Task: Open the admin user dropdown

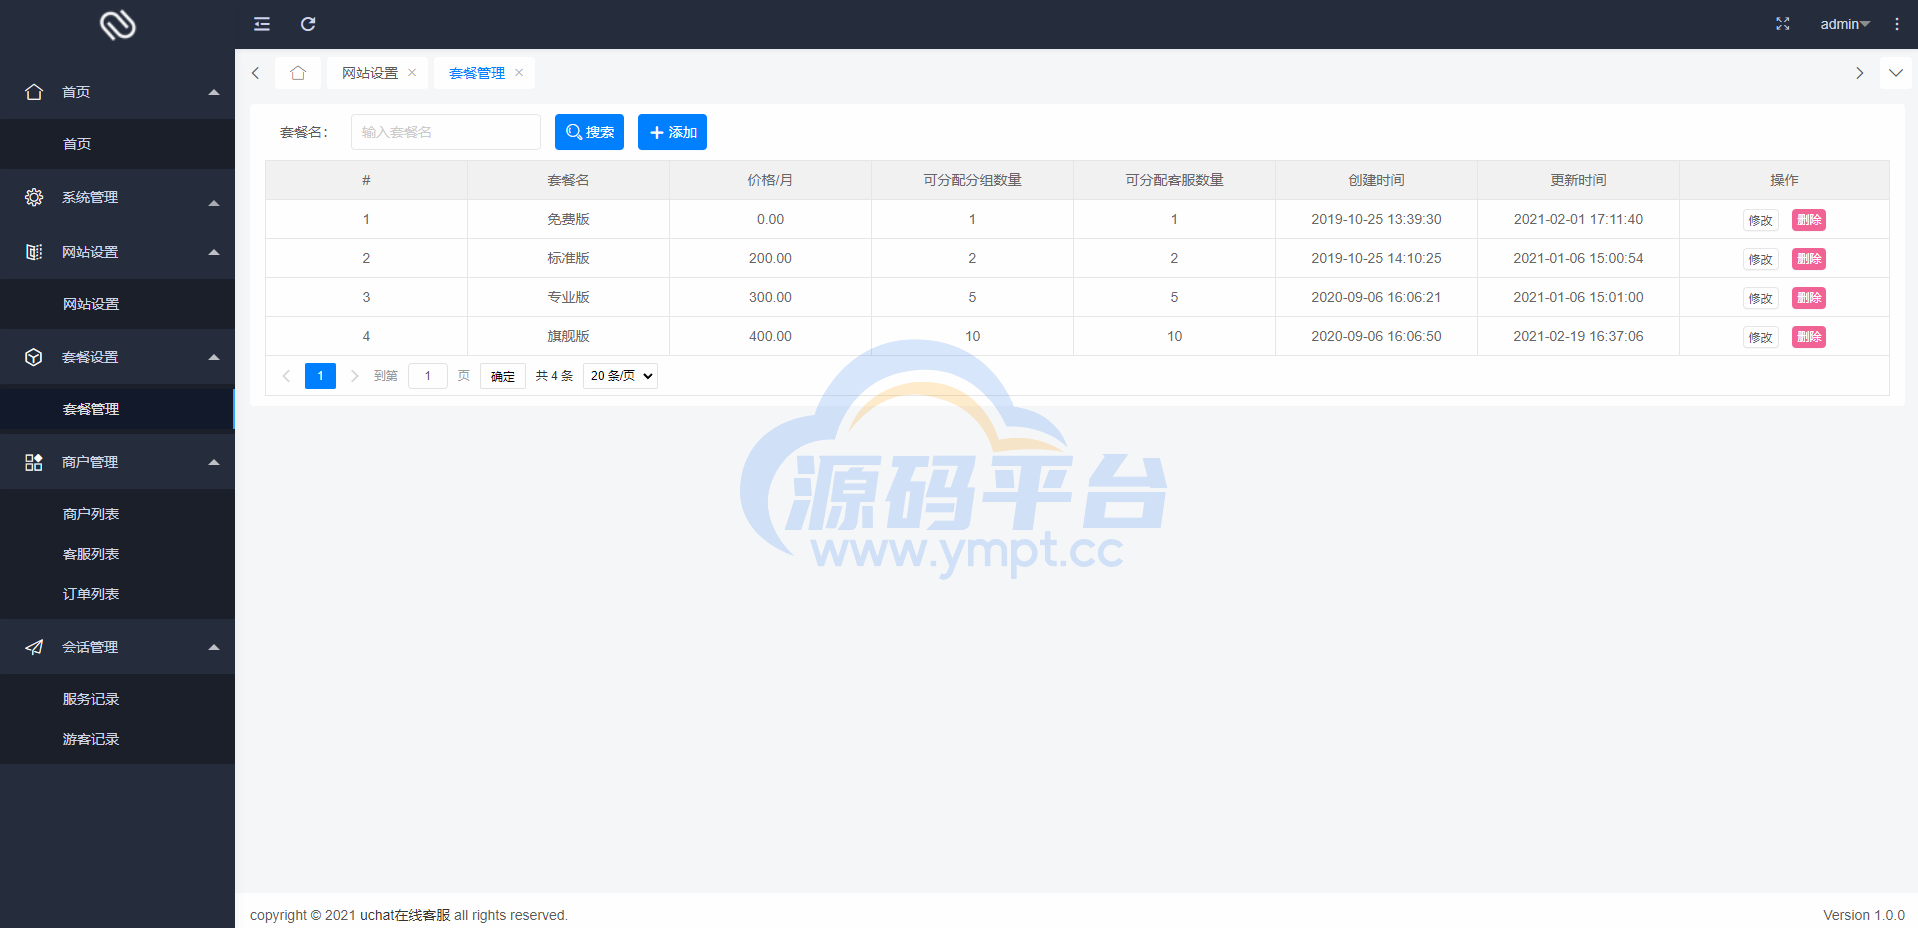Action: (x=1845, y=24)
